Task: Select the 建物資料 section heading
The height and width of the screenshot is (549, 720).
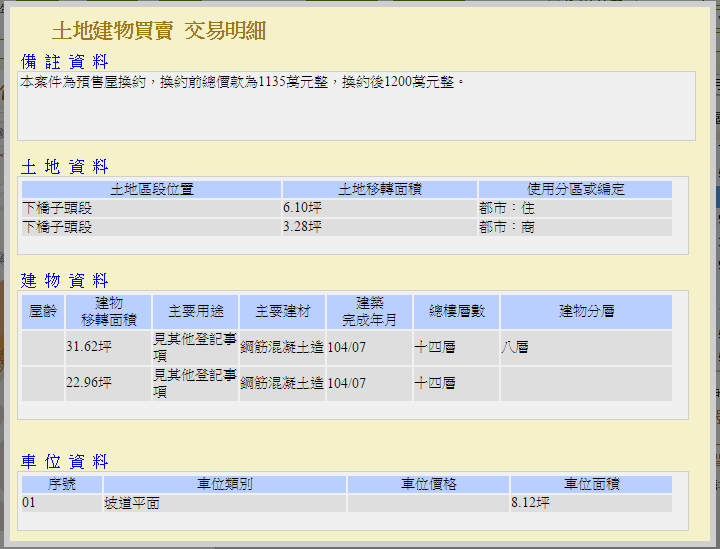Action: (x=64, y=280)
